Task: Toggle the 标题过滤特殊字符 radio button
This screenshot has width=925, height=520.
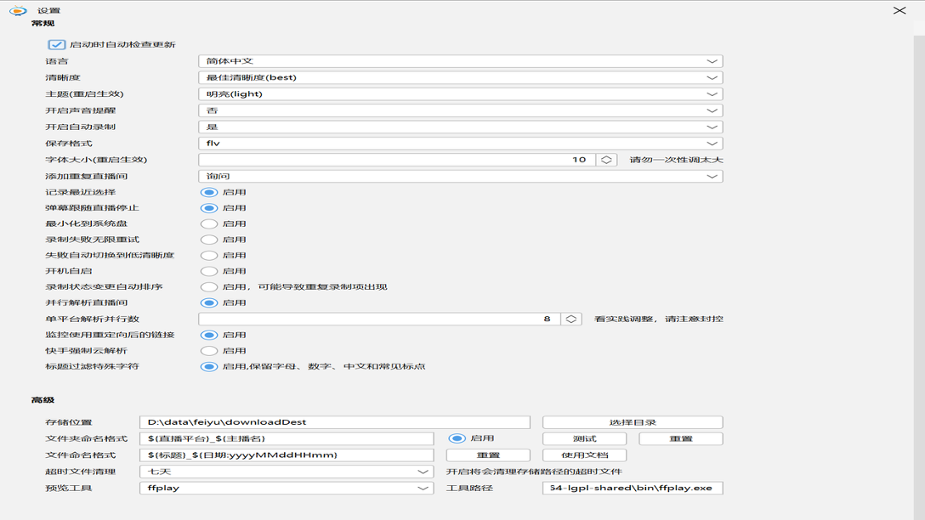Action: 209,367
